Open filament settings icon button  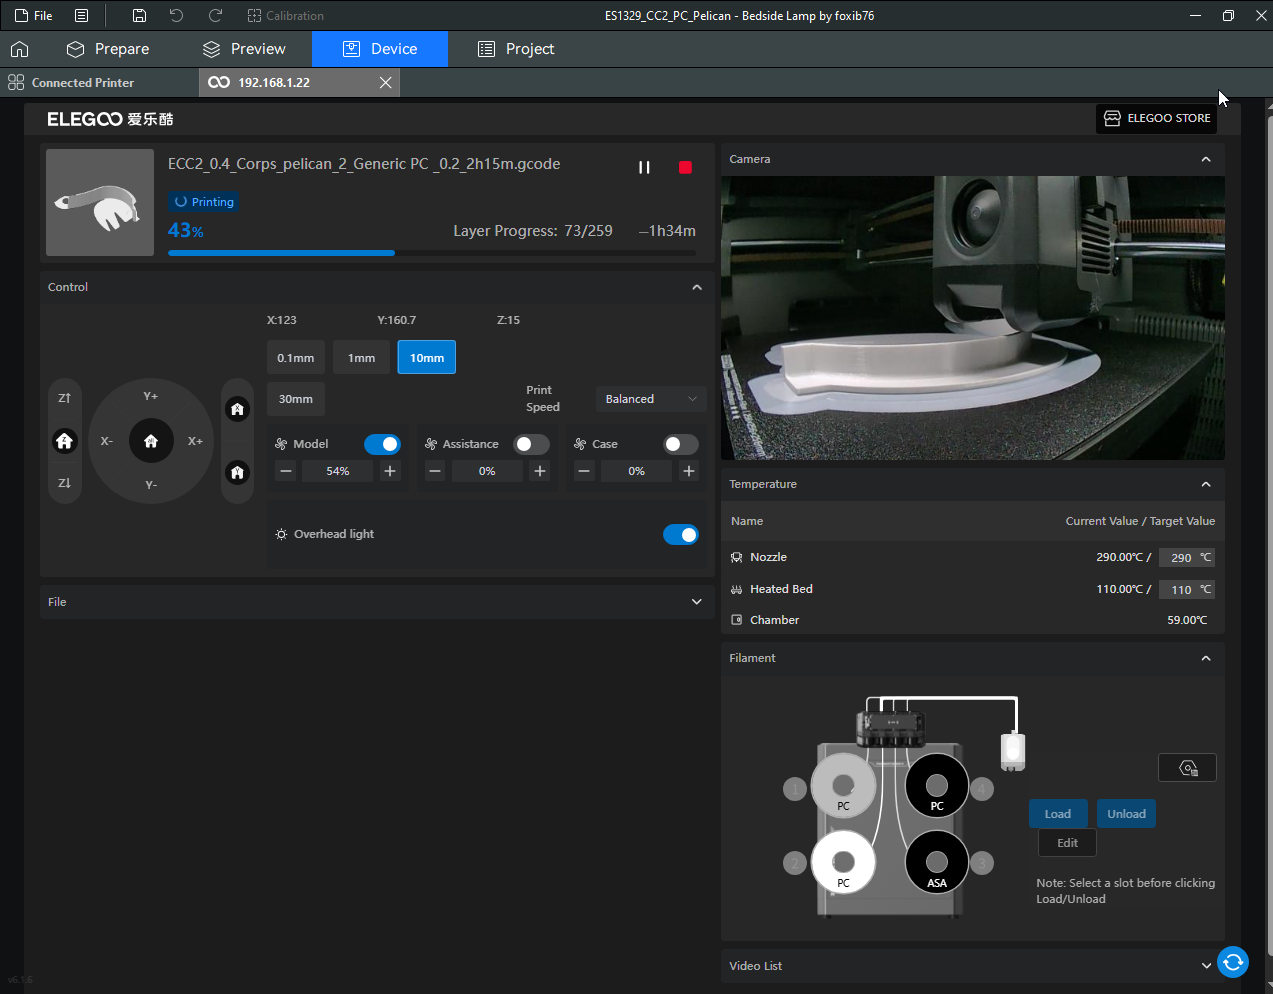click(x=1187, y=768)
